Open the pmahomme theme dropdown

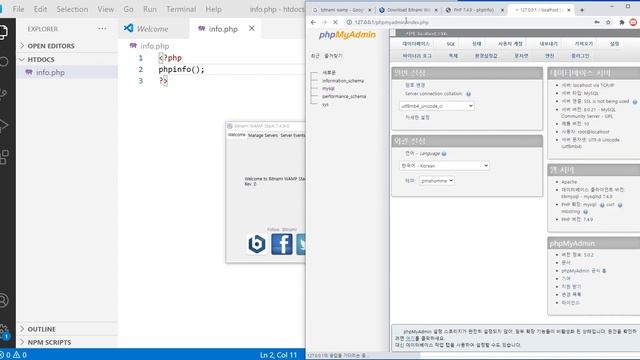(436, 180)
